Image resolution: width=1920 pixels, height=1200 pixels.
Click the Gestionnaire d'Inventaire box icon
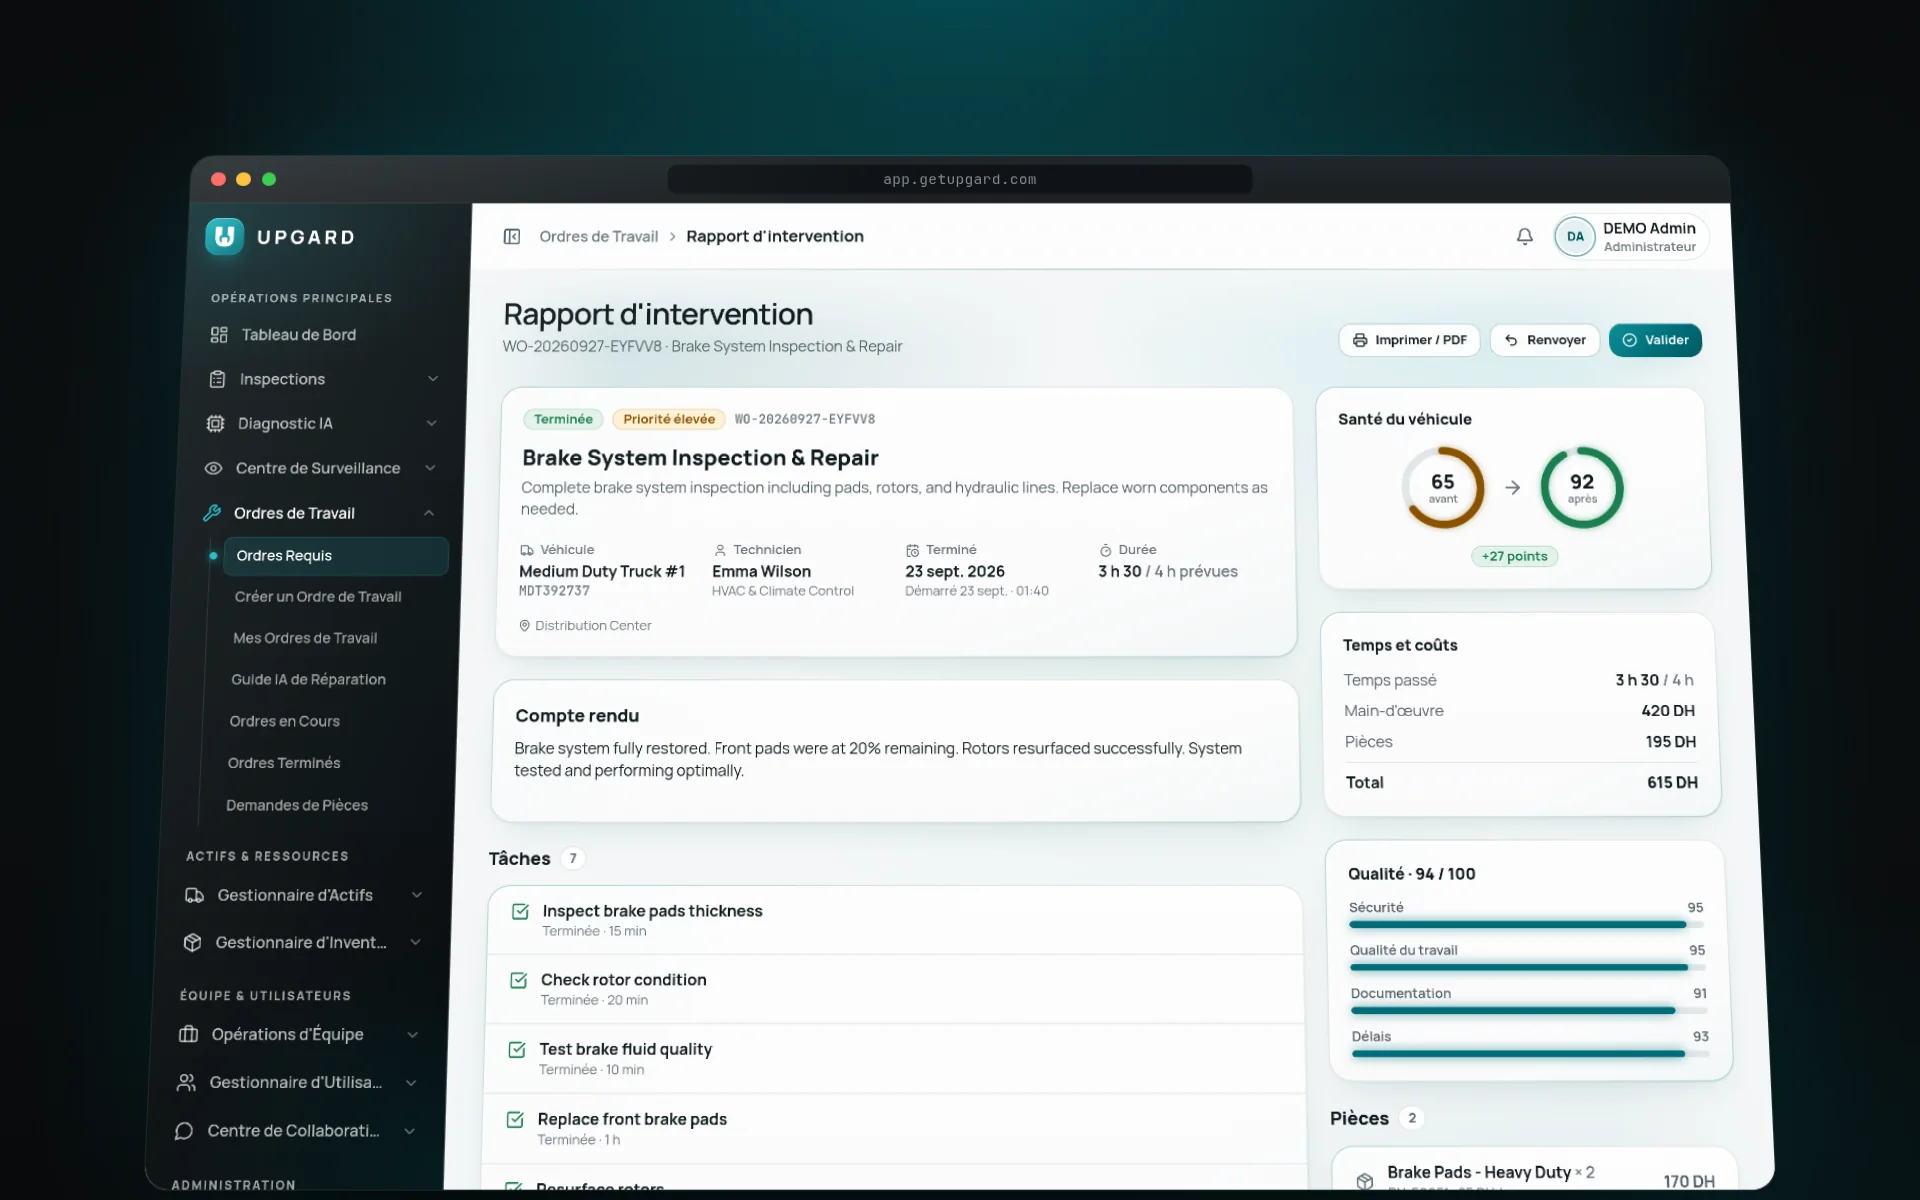point(193,942)
